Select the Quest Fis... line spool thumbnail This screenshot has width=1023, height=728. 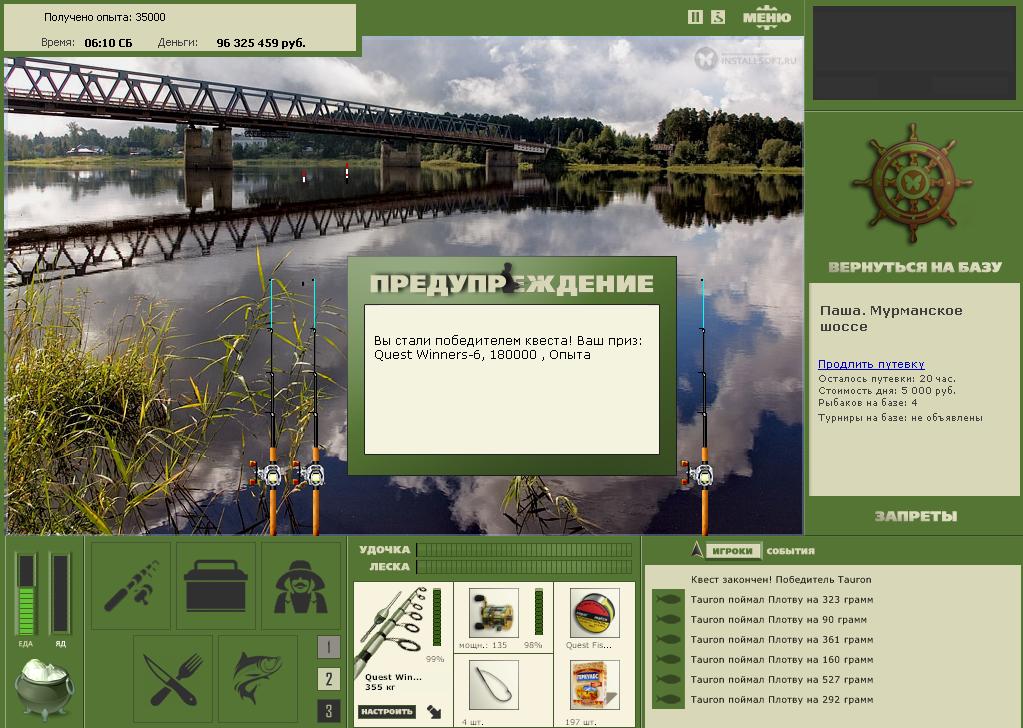pos(594,612)
